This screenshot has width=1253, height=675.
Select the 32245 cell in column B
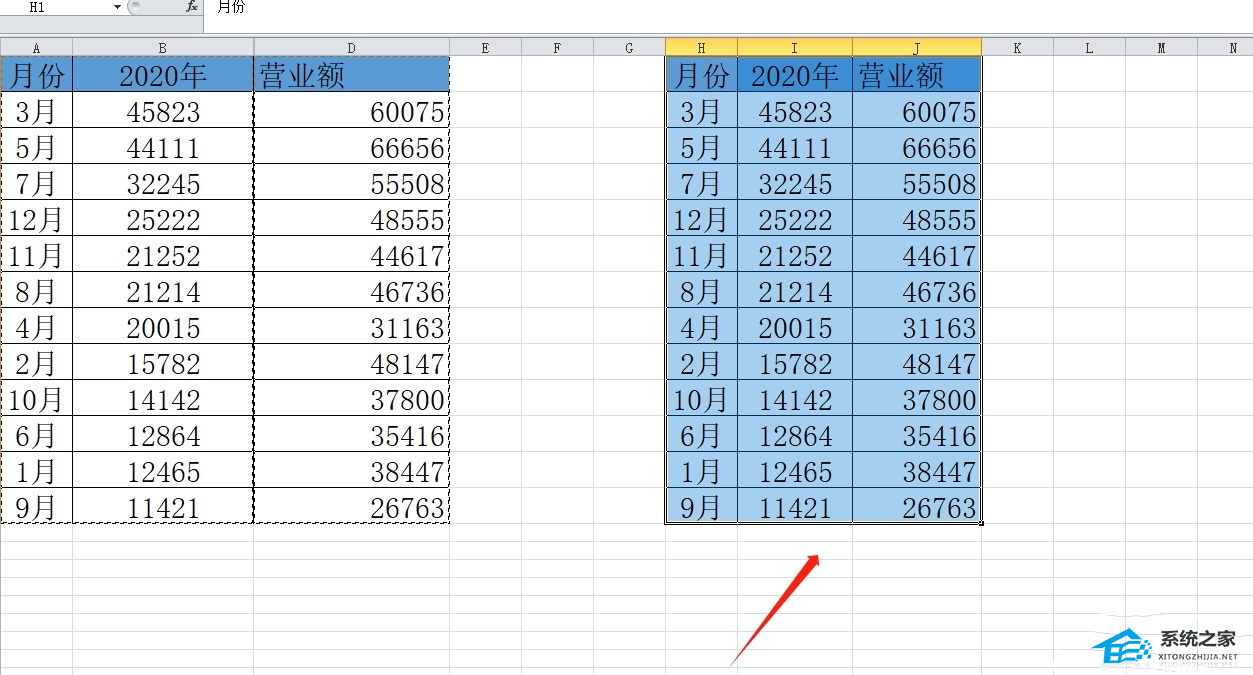pyautogui.click(x=163, y=182)
